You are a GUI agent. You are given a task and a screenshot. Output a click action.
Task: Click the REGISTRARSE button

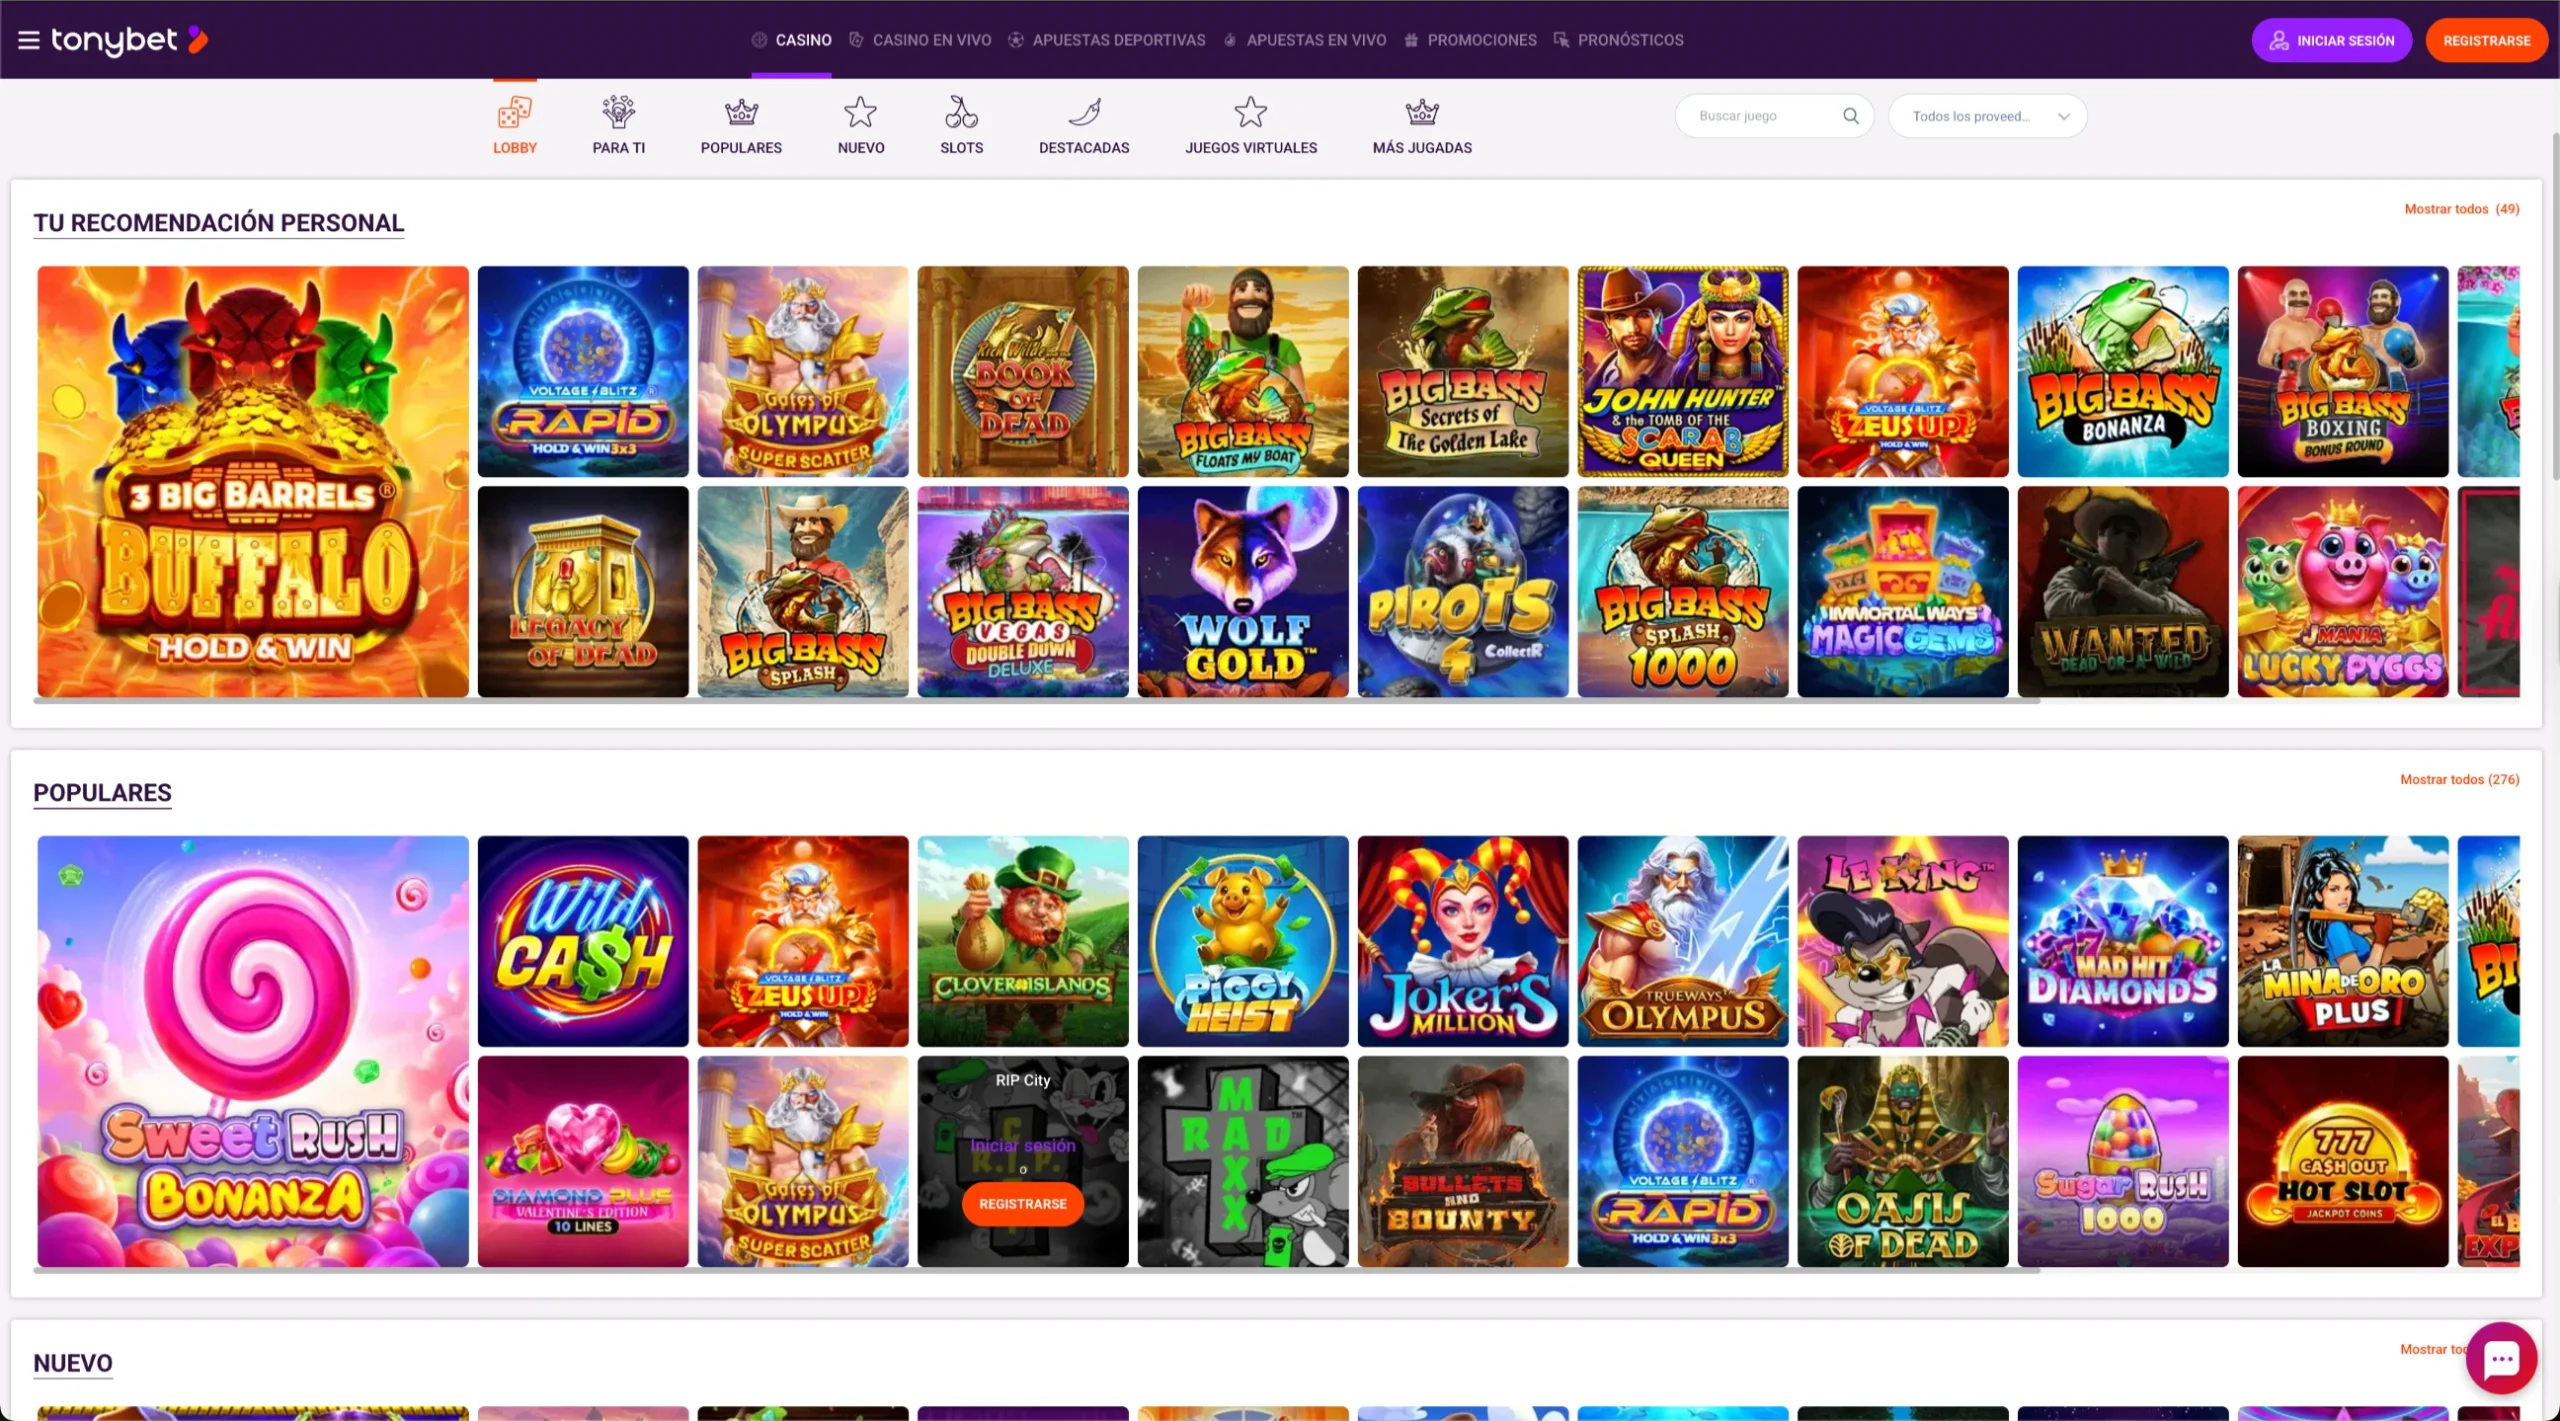(2487, 40)
